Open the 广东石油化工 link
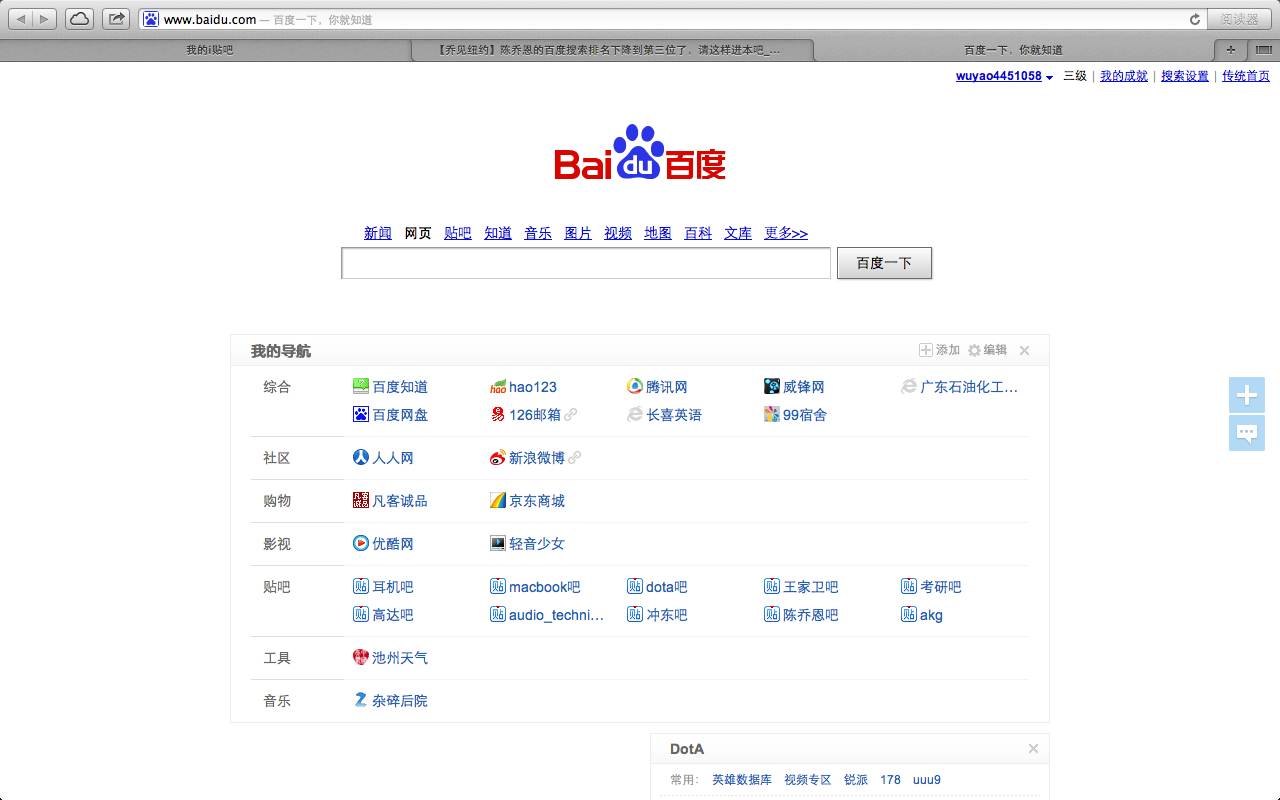The height and width of the screenshot is (800, 1280). click(x=969, y=386)
